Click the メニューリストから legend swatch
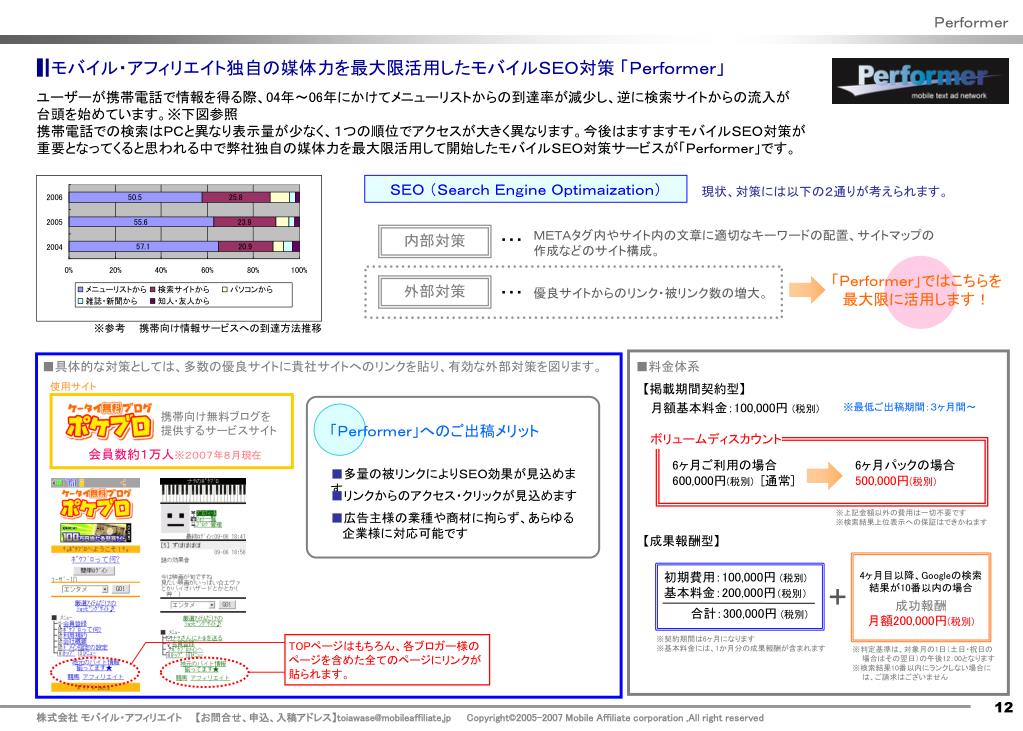 pyautogui.click(x=81, y=289)
